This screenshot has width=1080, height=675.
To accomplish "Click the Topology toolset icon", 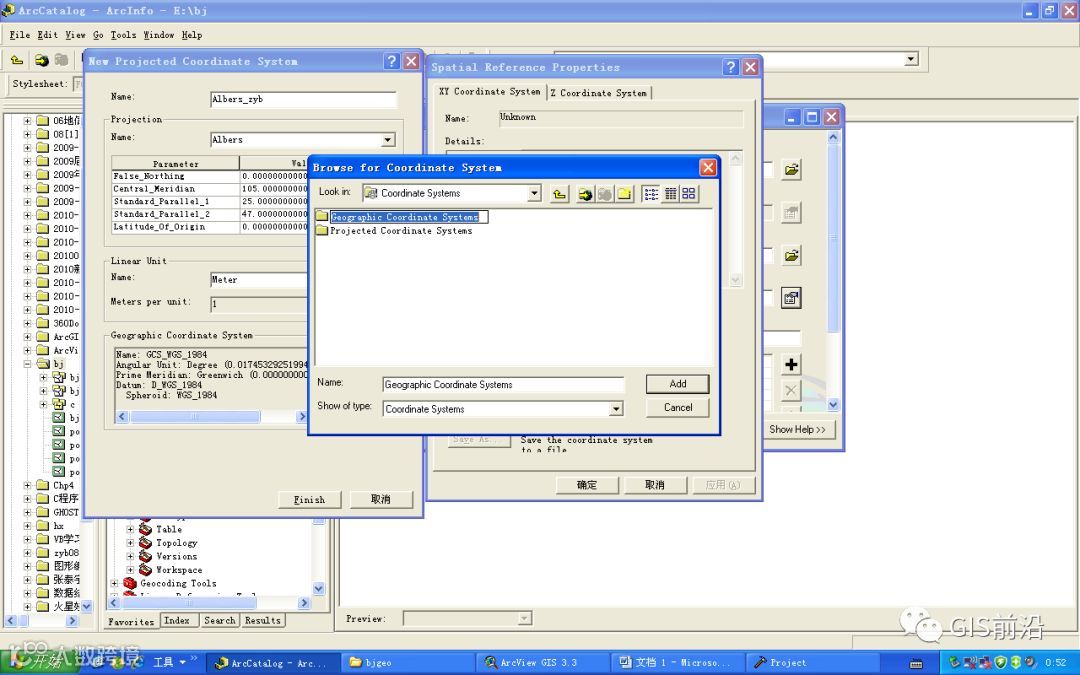I will click(x=145, y=543).
